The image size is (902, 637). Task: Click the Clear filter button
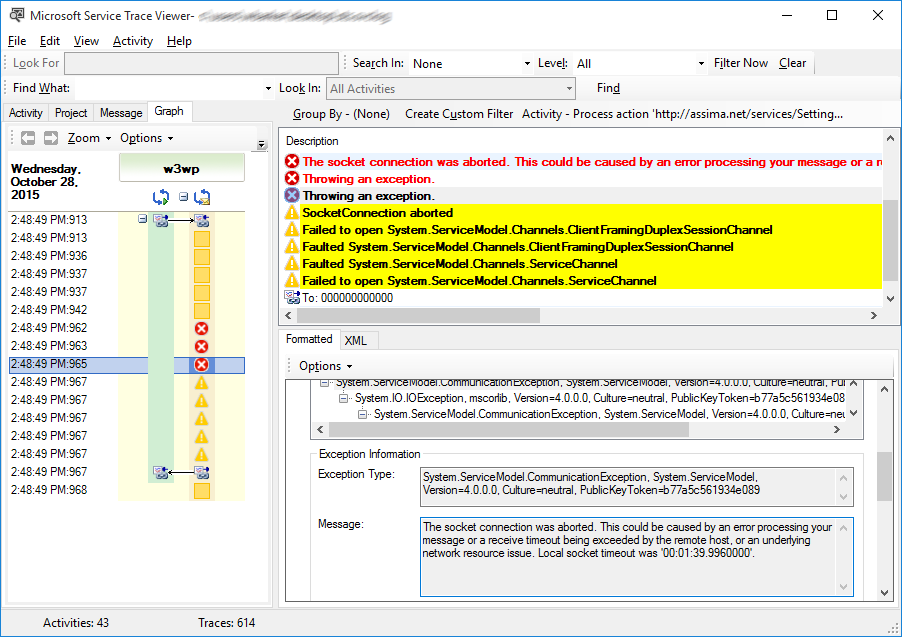pyautogui.click(x=792, y=63)
